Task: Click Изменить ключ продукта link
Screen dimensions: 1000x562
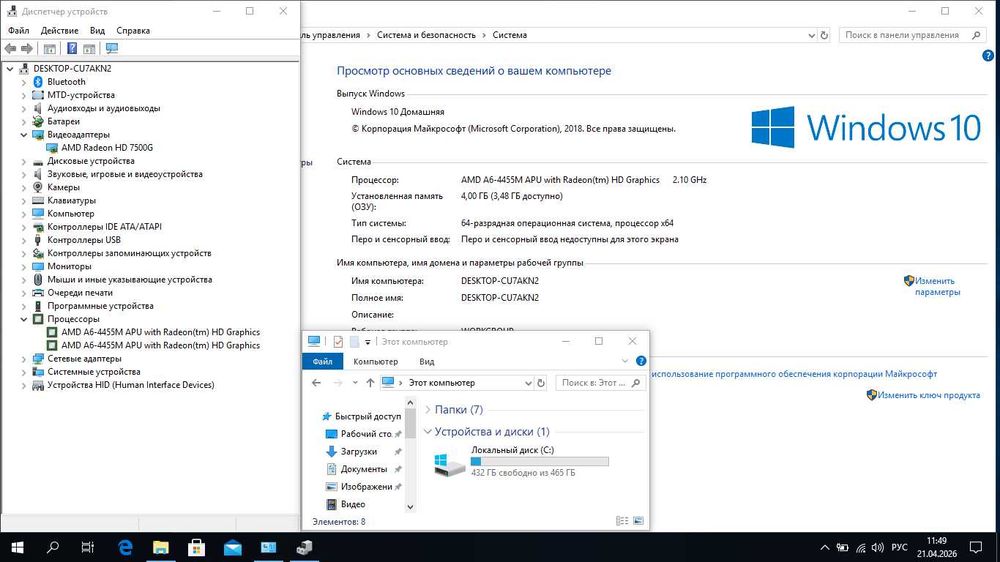Action: [x=929, y=395]
